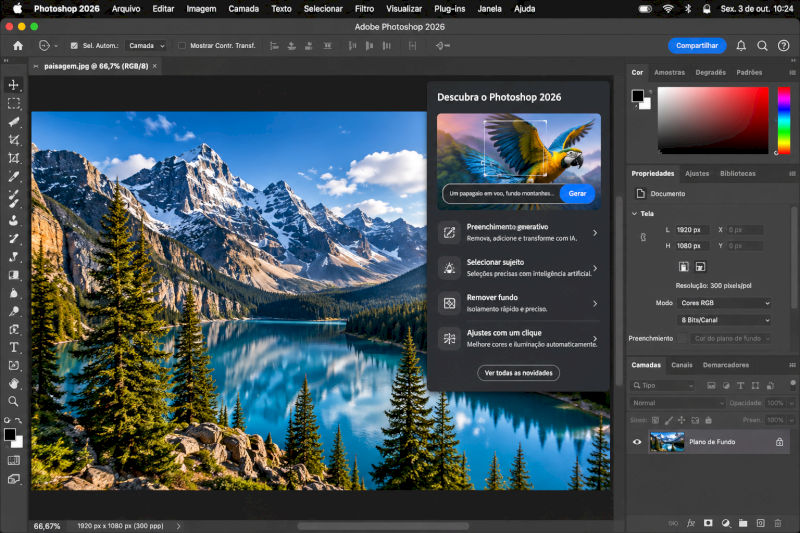The height and width of the screenshot is (533, 800).
Task: Select the Move tool
Action: pos(13,85)
